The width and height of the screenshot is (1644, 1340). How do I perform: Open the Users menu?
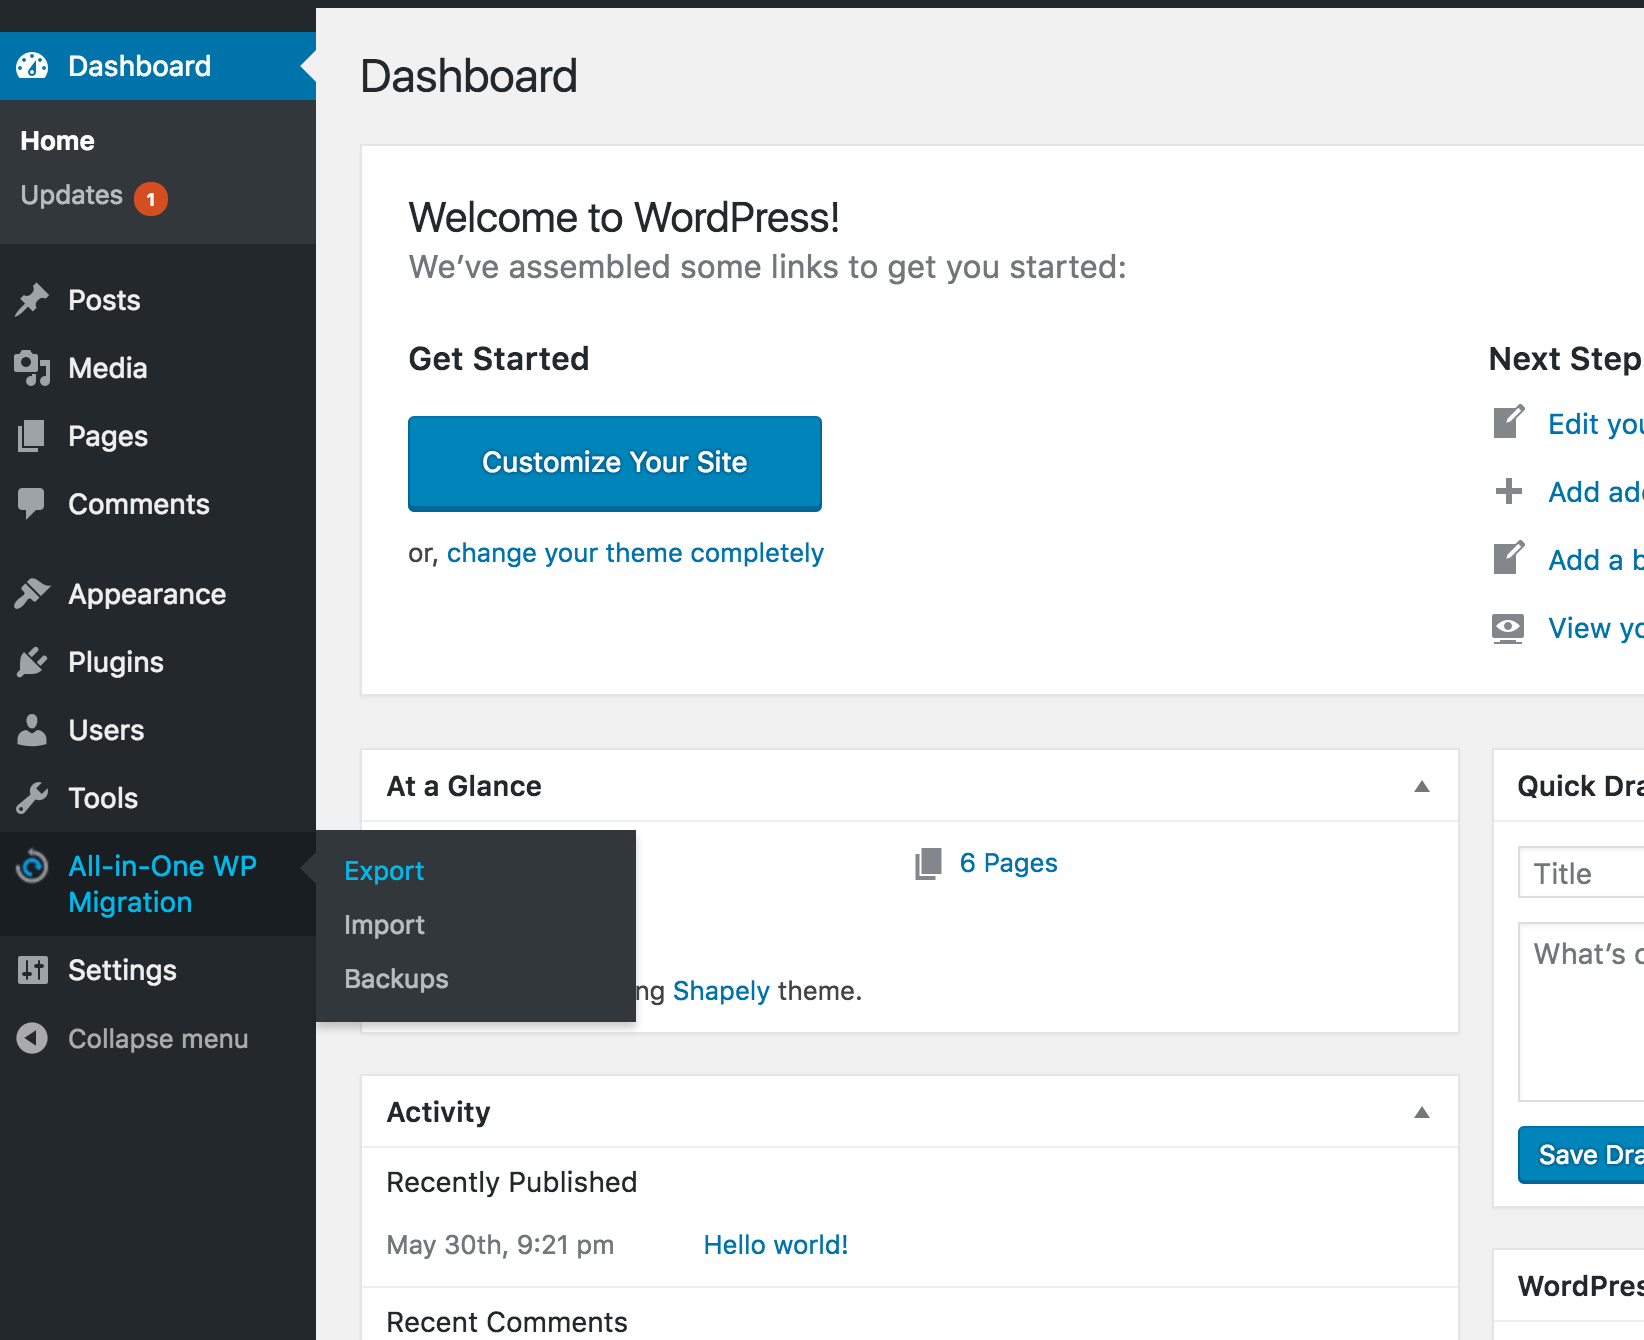pos(158,730)
